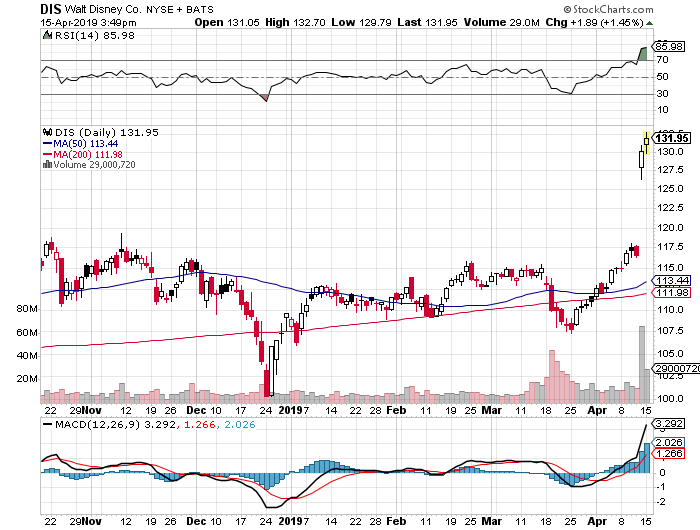
Task: Click the 100.0 price axis label
Action: [x=670, y=398]
